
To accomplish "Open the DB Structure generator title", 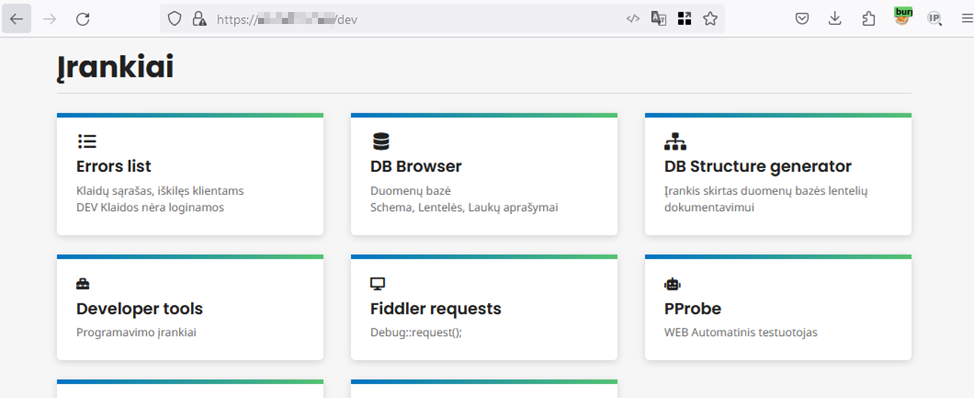I will pyautogui.click(x=758, y=166).
